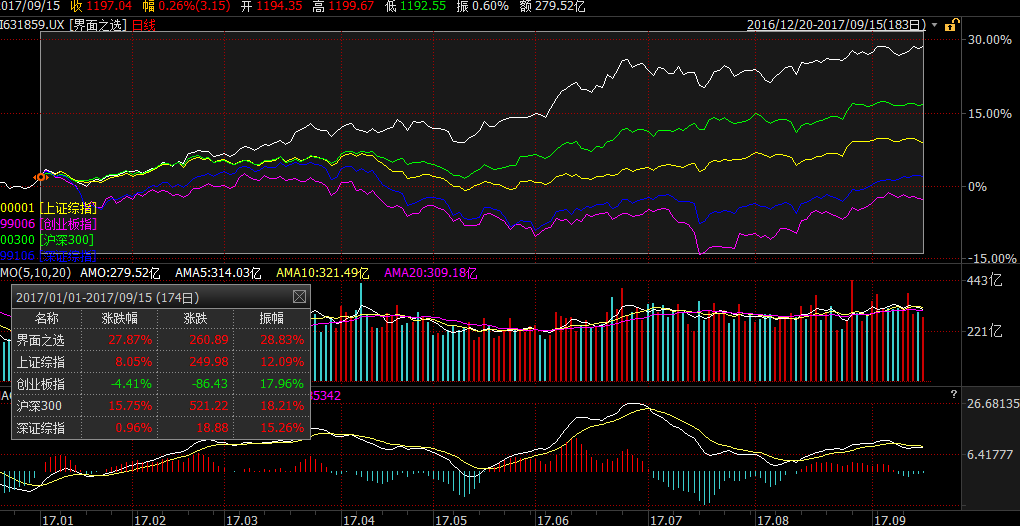Screen dimensions: 1020x526
Task: Click the -4.41% cell
Action: [x=132, y=384]
